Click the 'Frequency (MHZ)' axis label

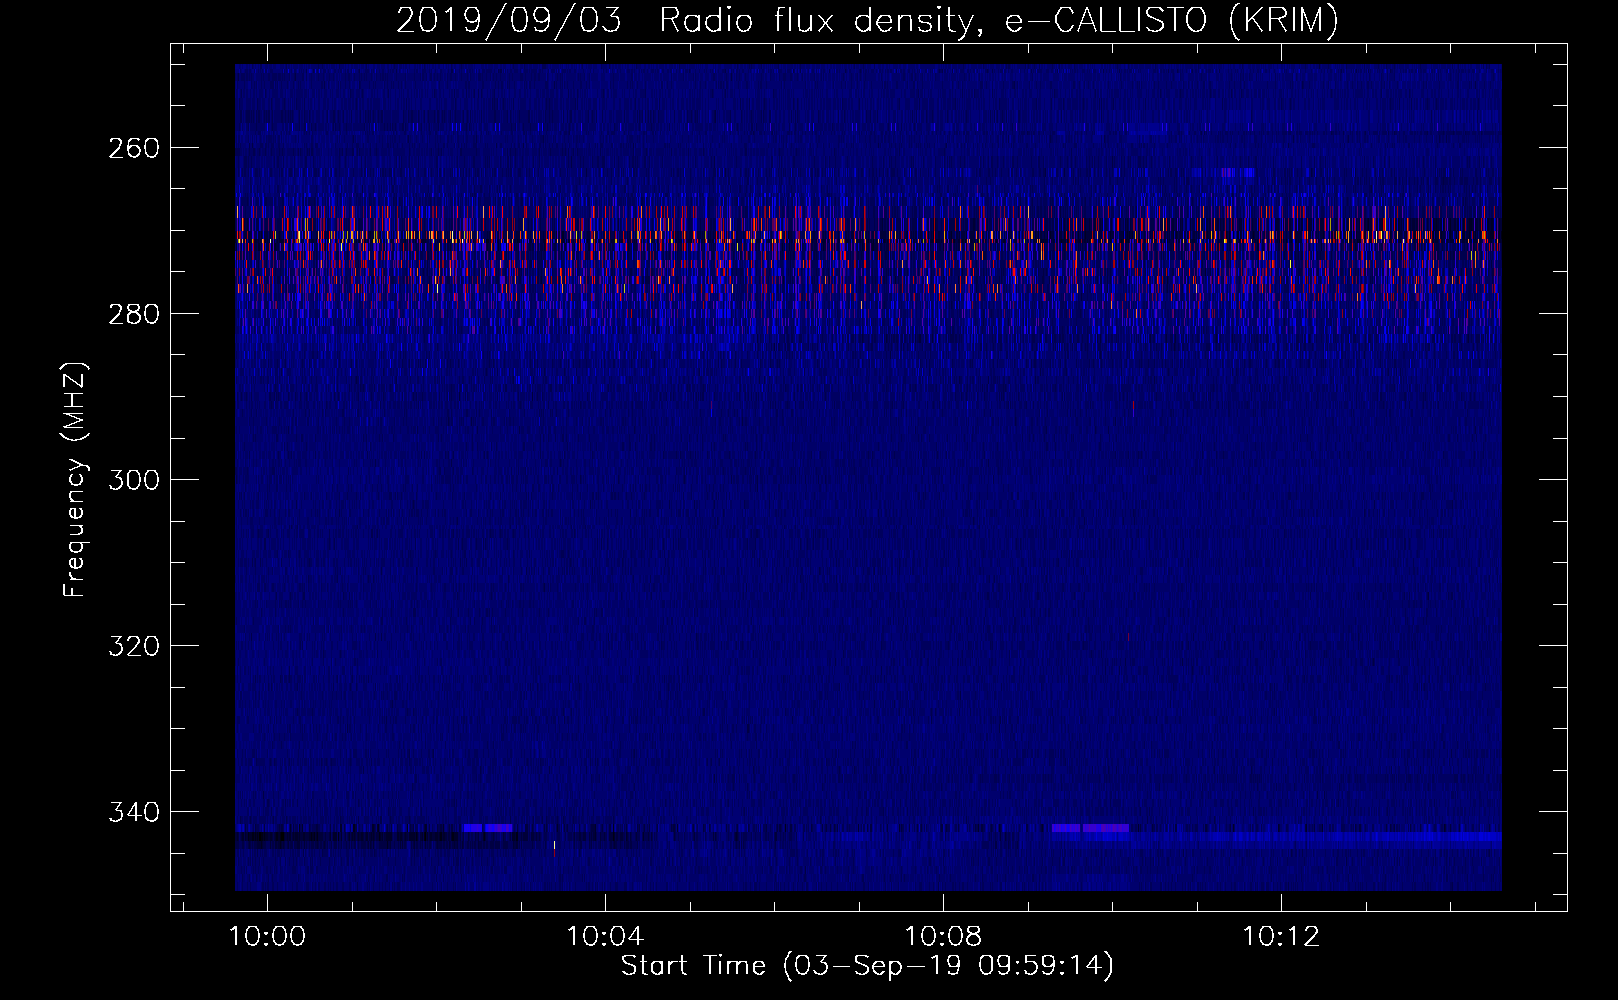[x=76, y=479]
